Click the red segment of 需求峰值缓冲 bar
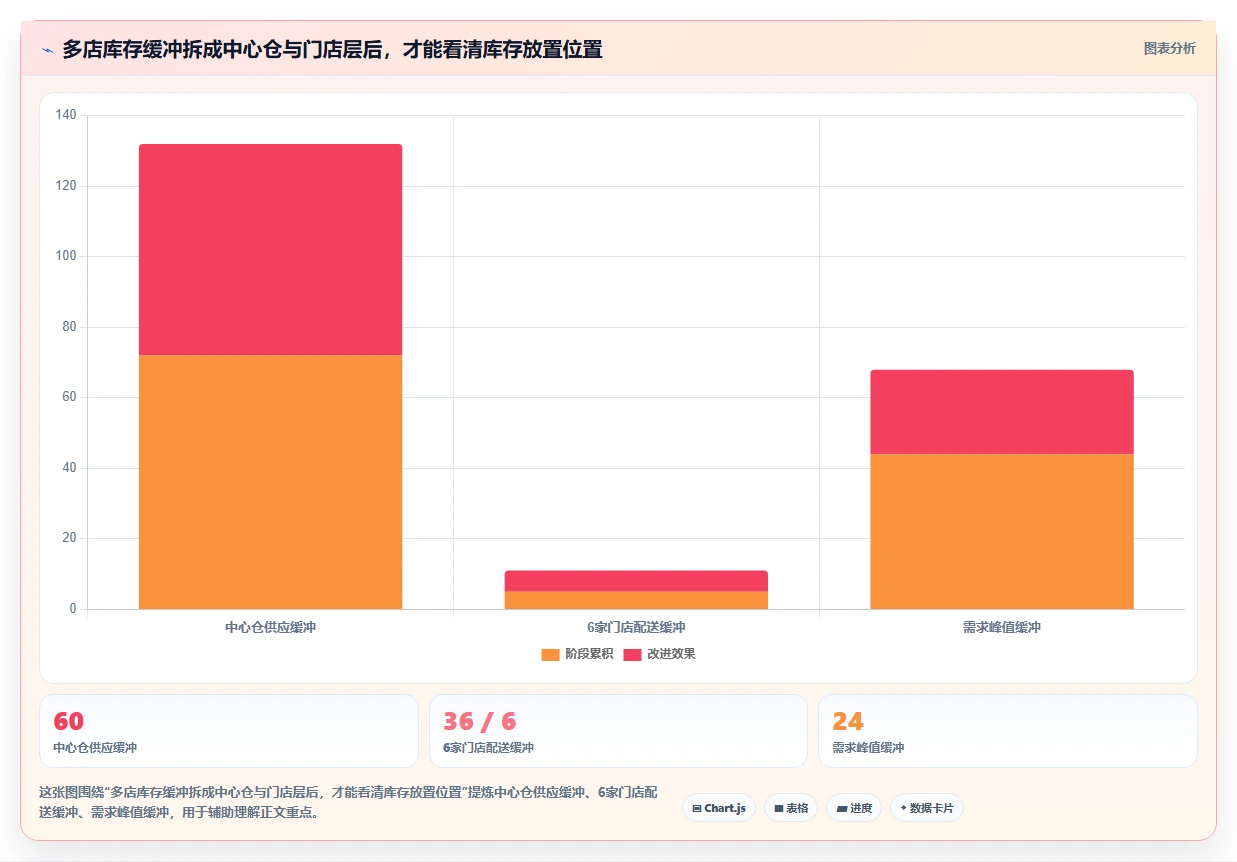Image resolution: width=1237 pixels, height=862 pixels. pyautogui.click(x=1002, y=412)
